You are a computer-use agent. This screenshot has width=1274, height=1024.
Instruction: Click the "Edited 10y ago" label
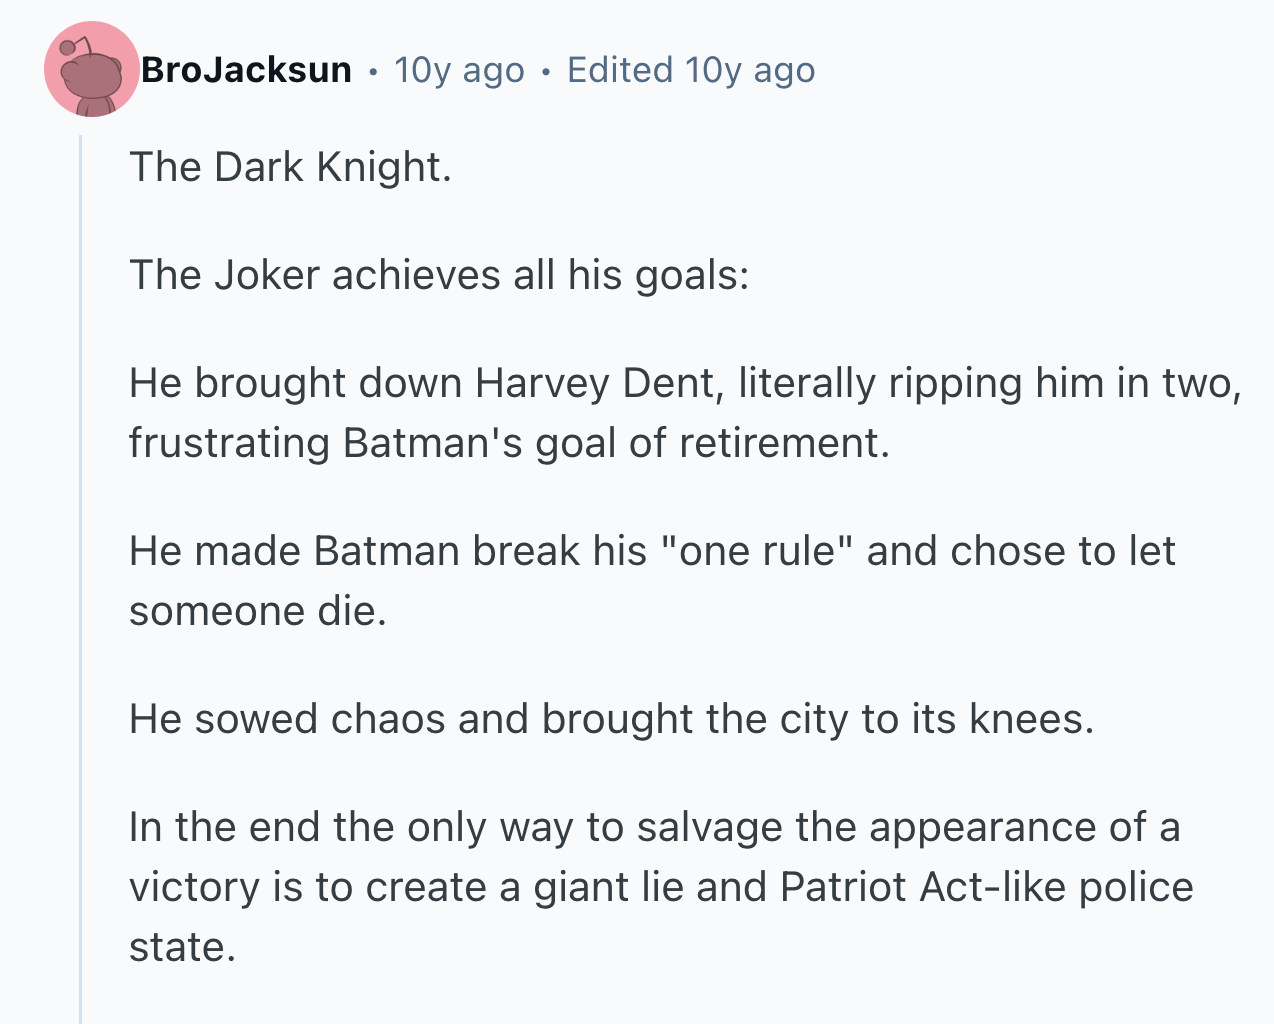[691, 70]
